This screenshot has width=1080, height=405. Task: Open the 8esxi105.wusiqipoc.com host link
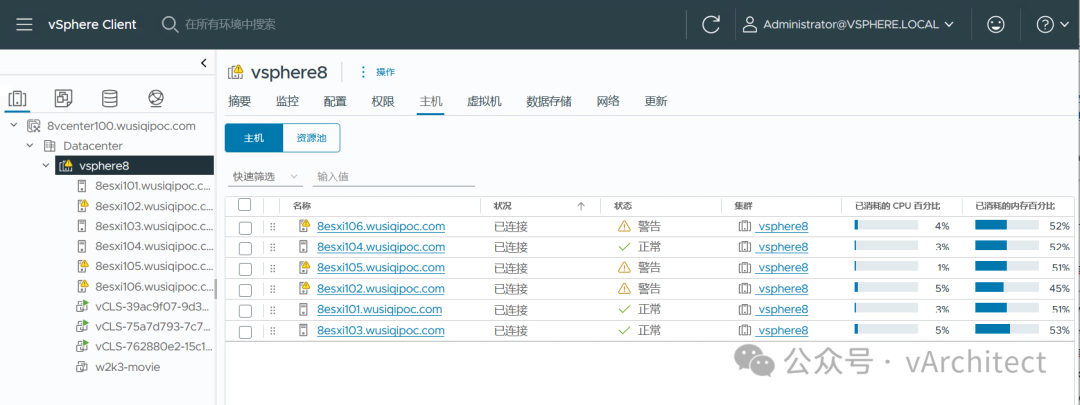(381, 267)
